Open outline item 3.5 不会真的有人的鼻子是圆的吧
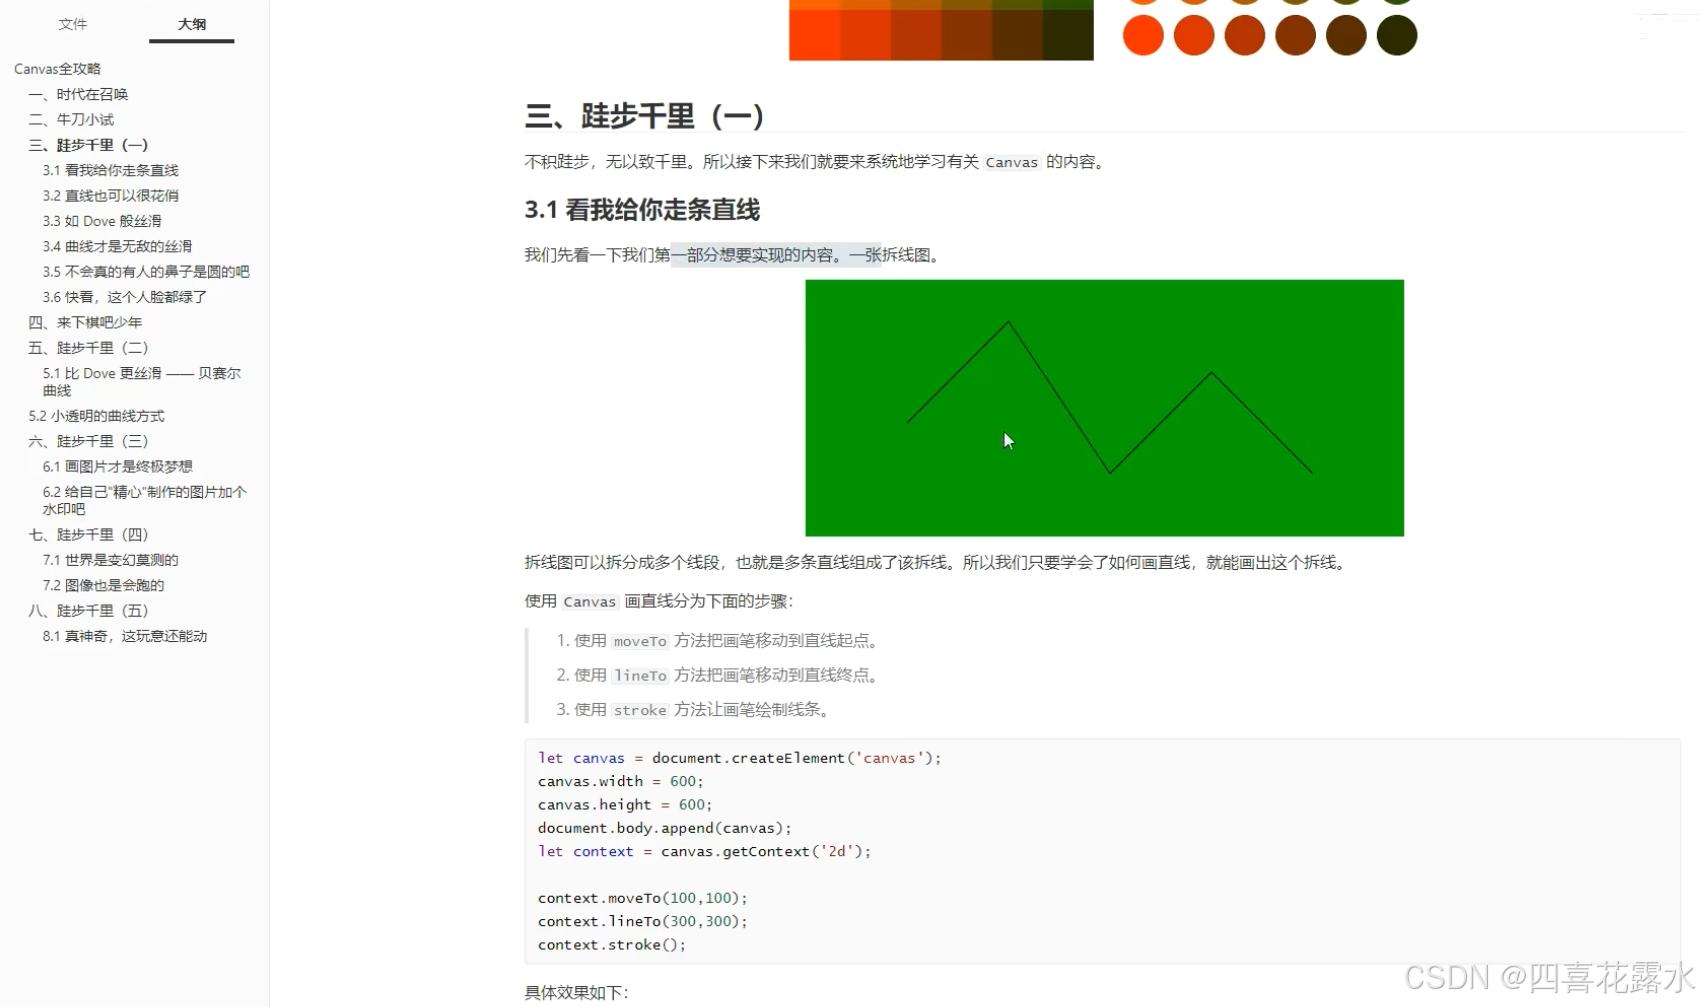 (146, 272)
